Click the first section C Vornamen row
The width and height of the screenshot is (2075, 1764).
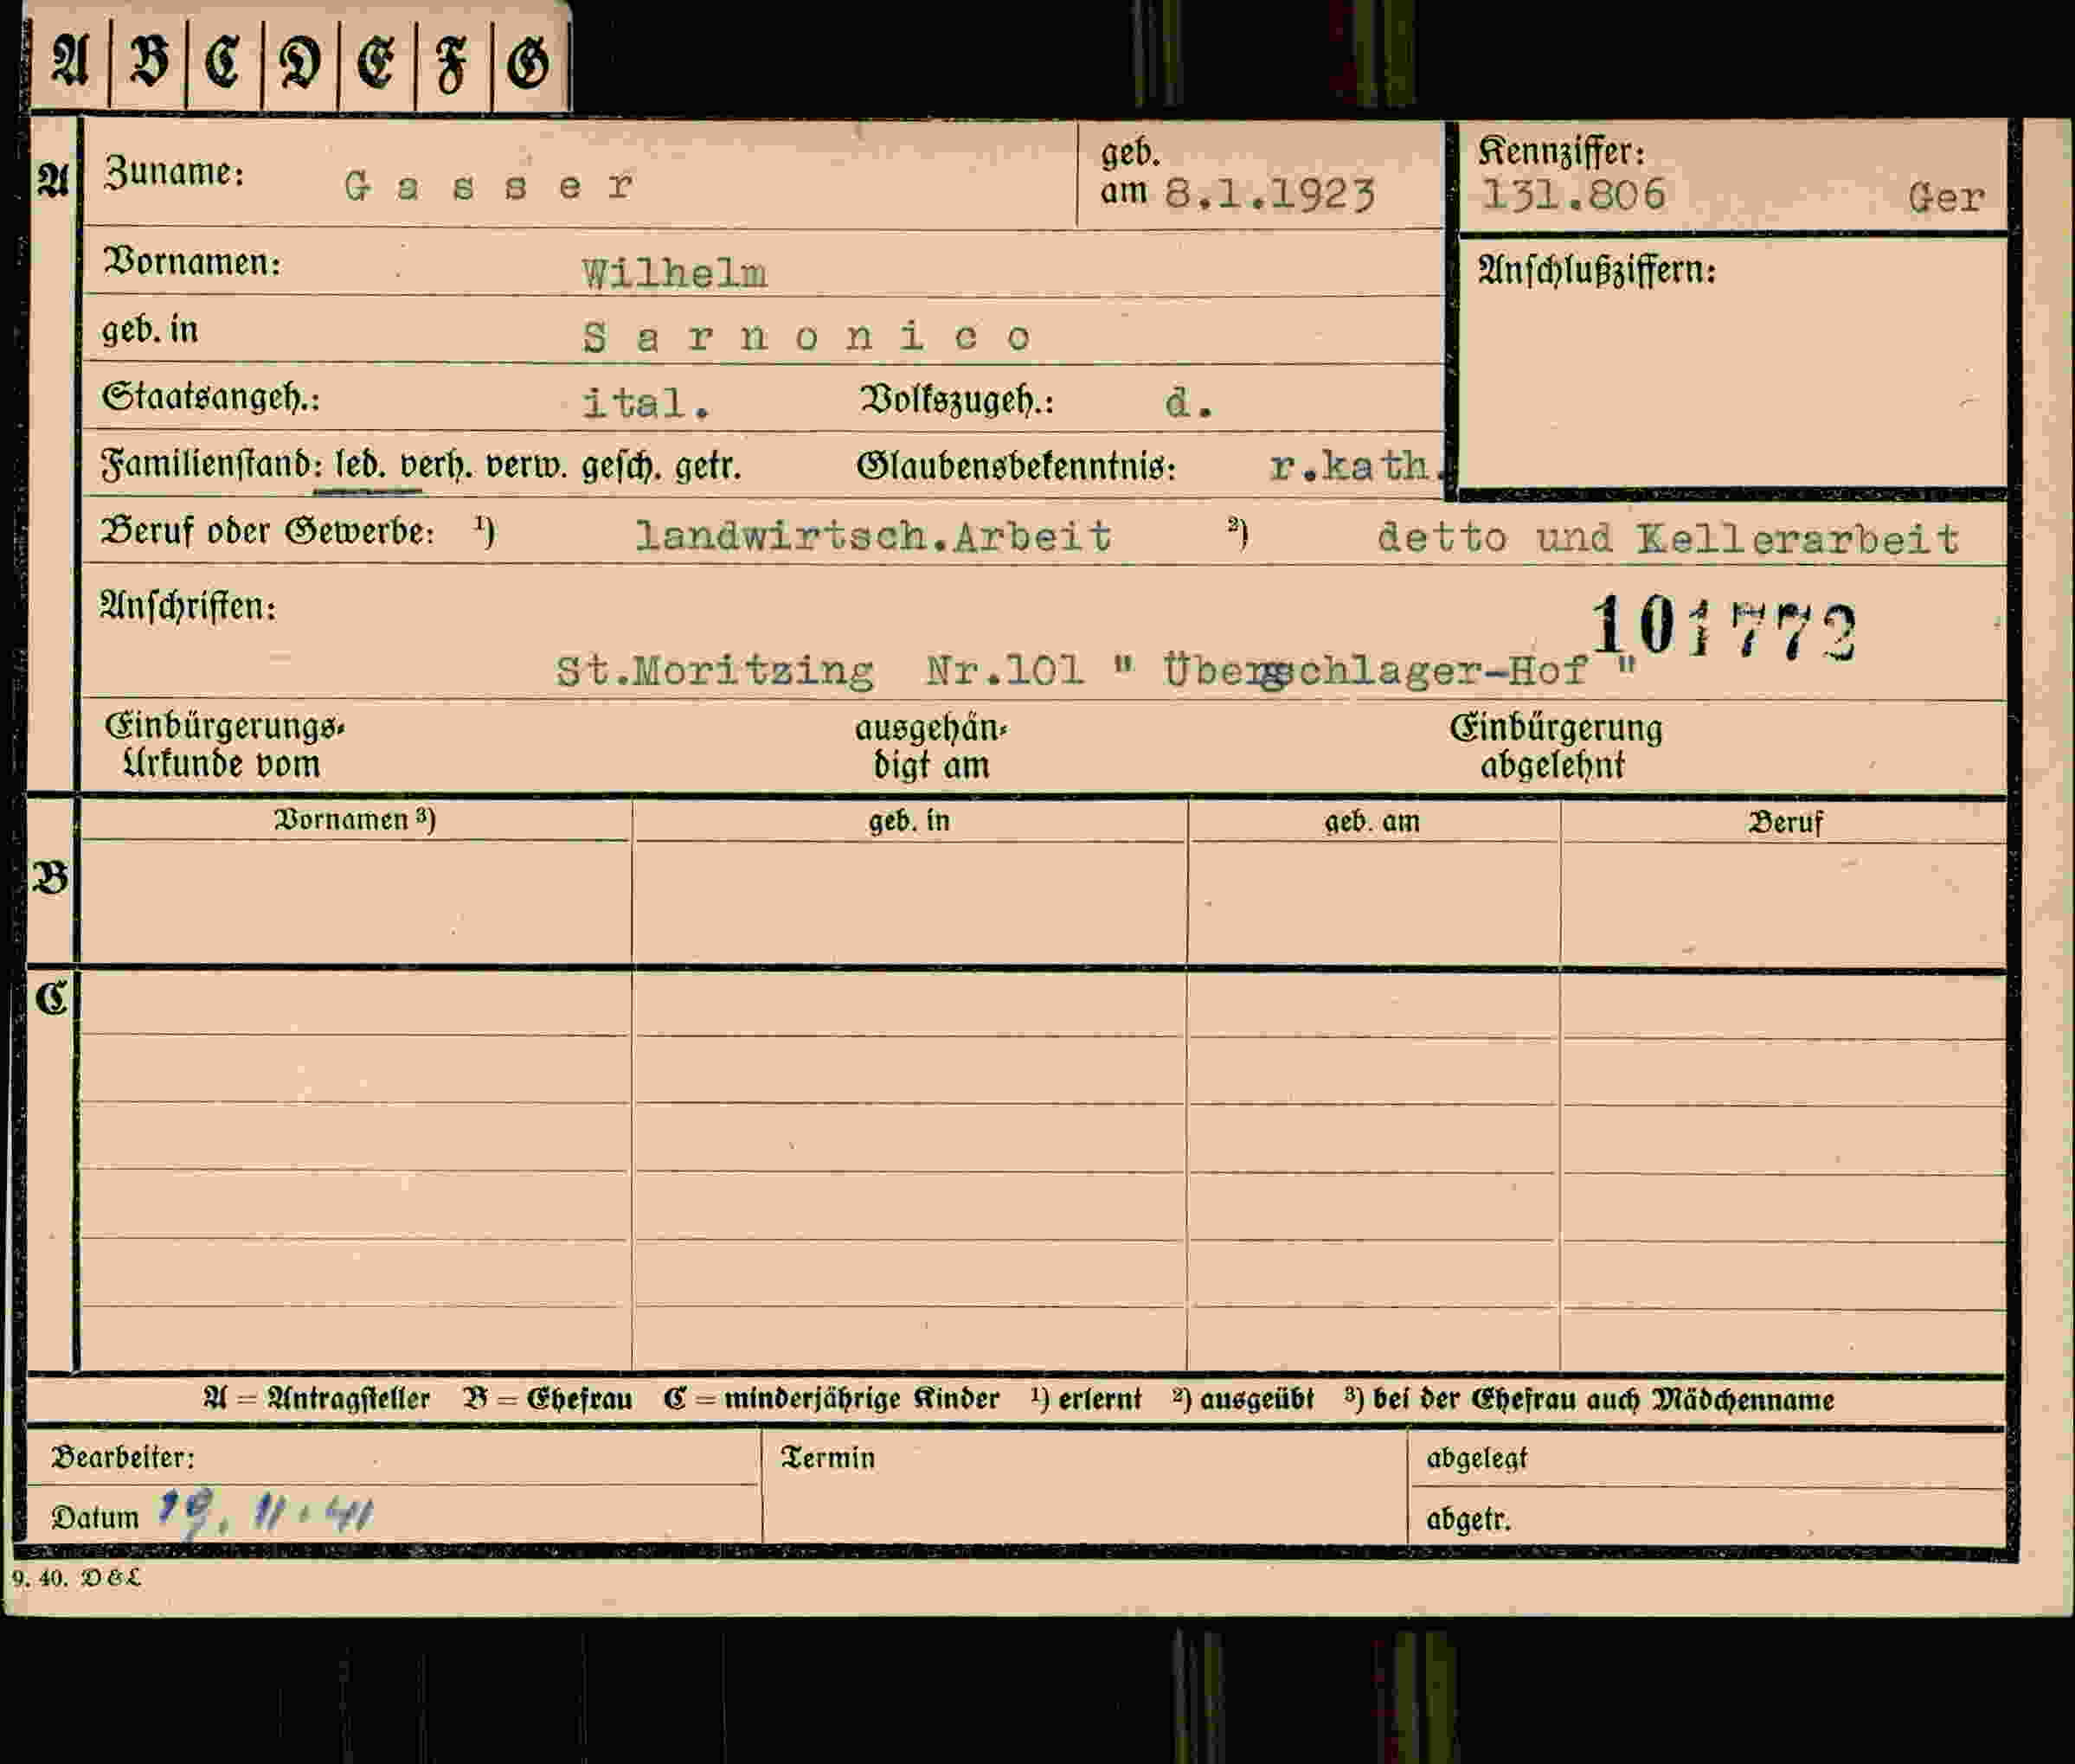[x=355, y=1004]
